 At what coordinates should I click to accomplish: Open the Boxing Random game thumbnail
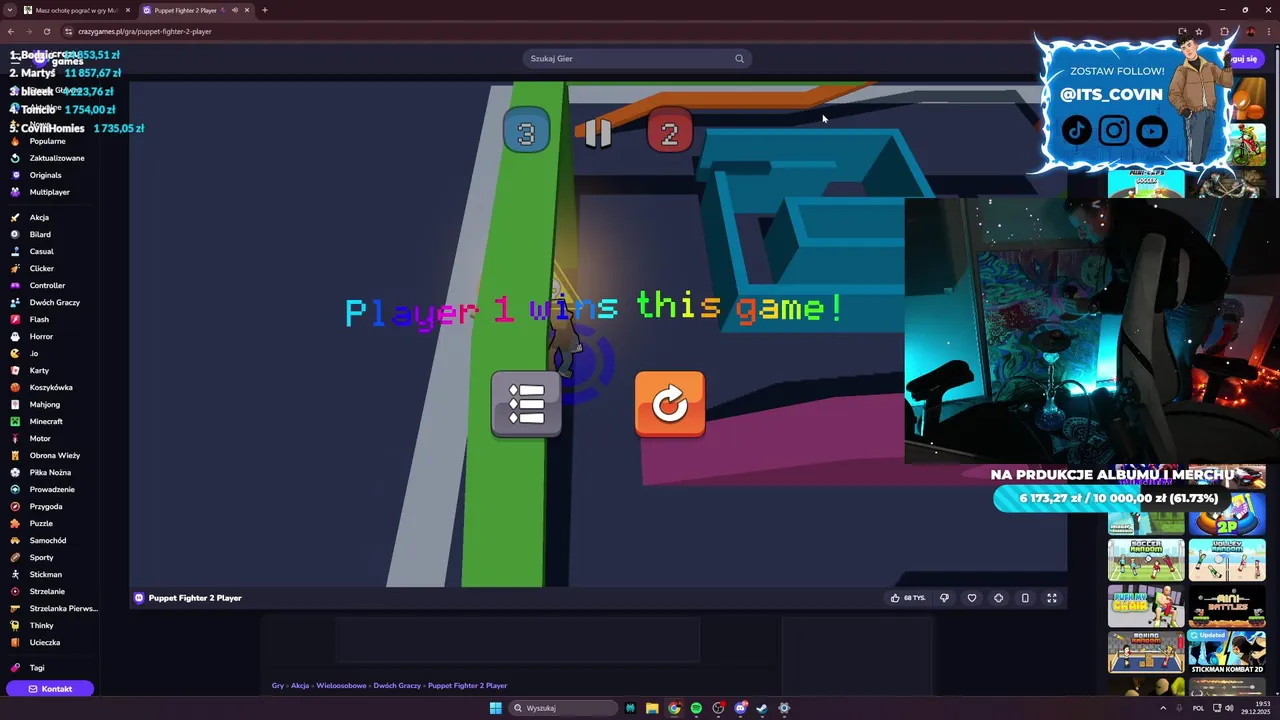click(x=1146, y=652)
